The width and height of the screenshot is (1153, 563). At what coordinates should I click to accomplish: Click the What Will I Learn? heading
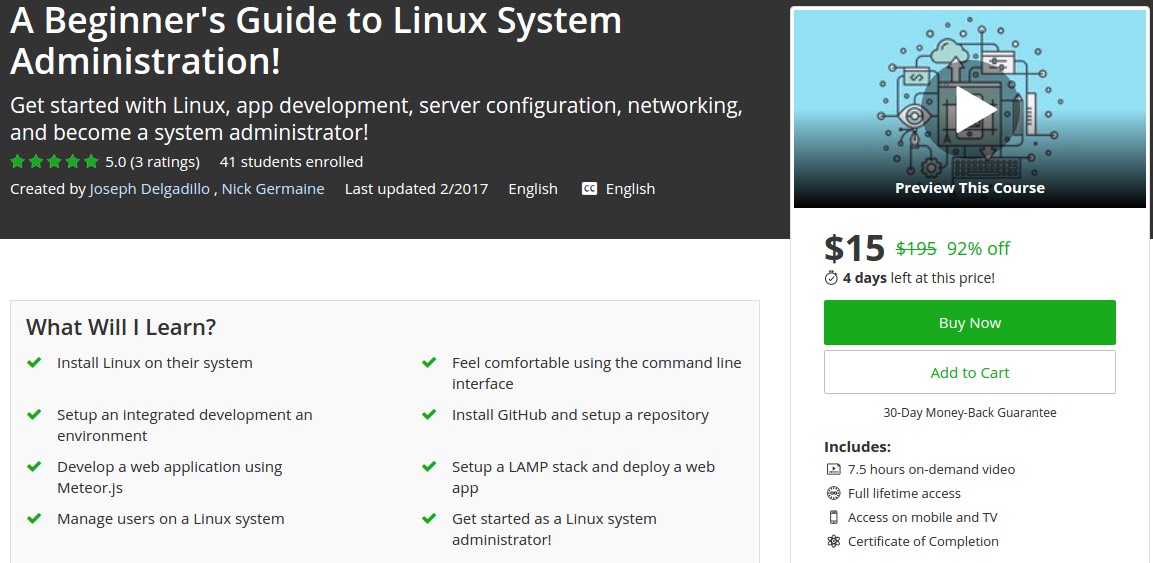point(121,327)
